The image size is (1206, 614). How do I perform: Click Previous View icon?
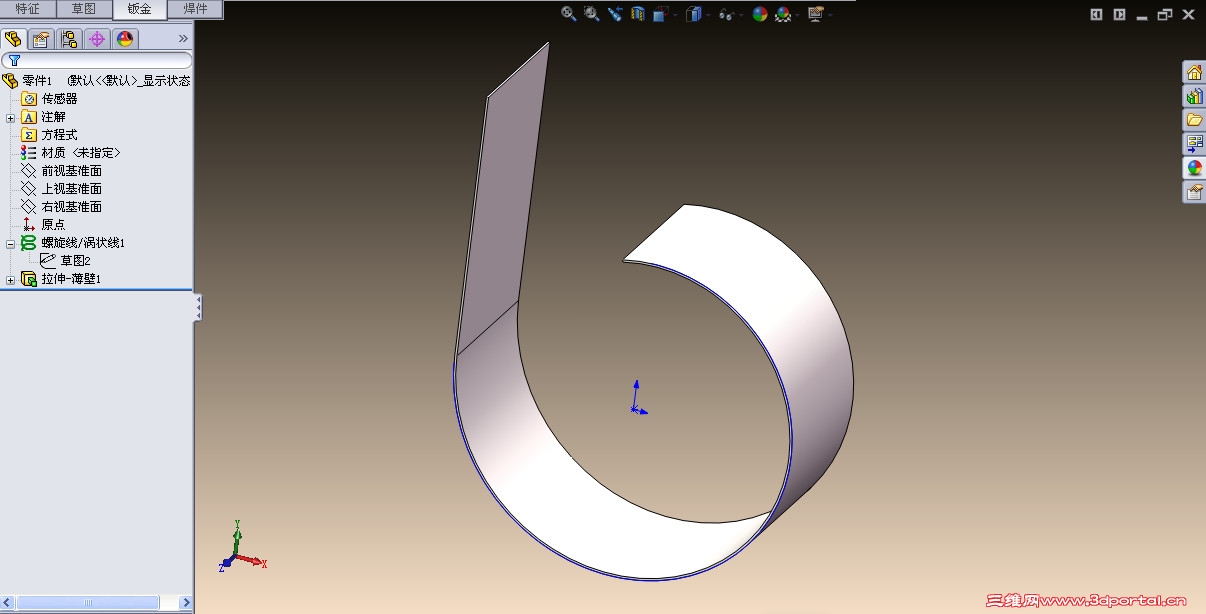[615, 14]
